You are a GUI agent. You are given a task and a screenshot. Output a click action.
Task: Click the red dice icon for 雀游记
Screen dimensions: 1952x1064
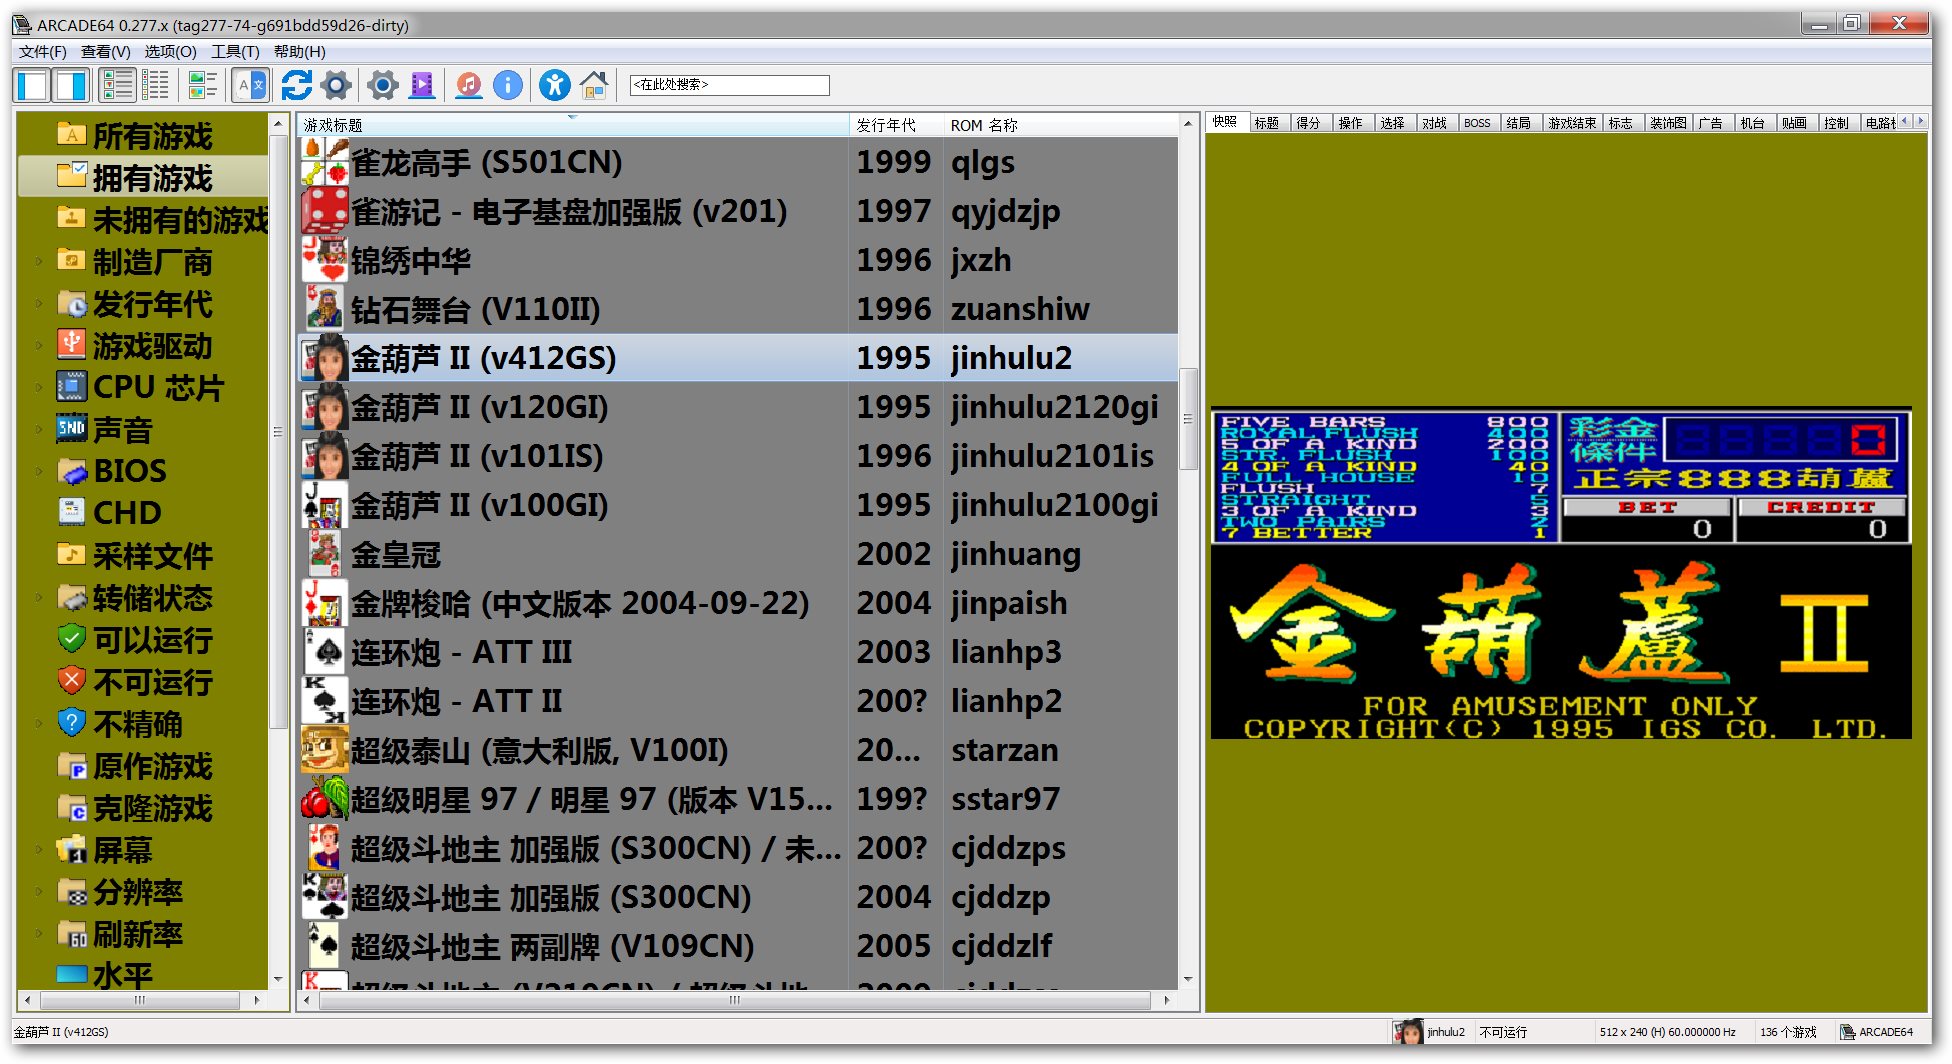[x=325, y=211]
